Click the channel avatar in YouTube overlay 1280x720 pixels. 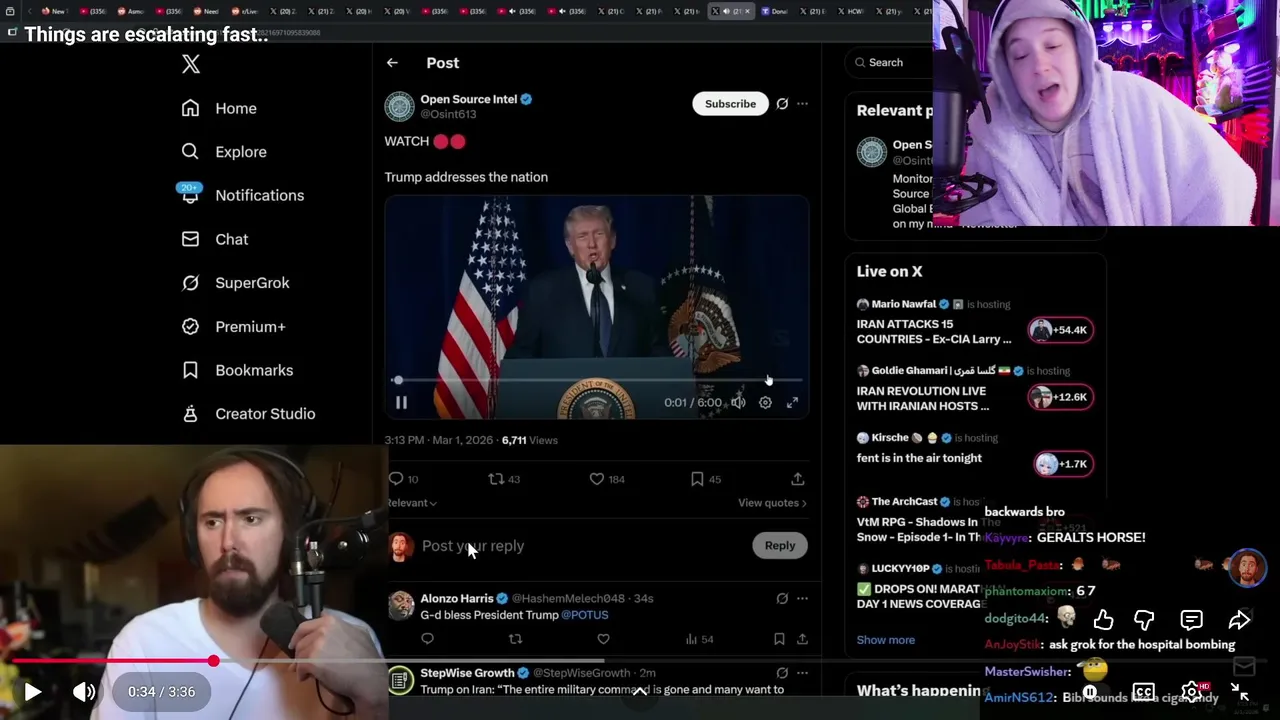1247,568
